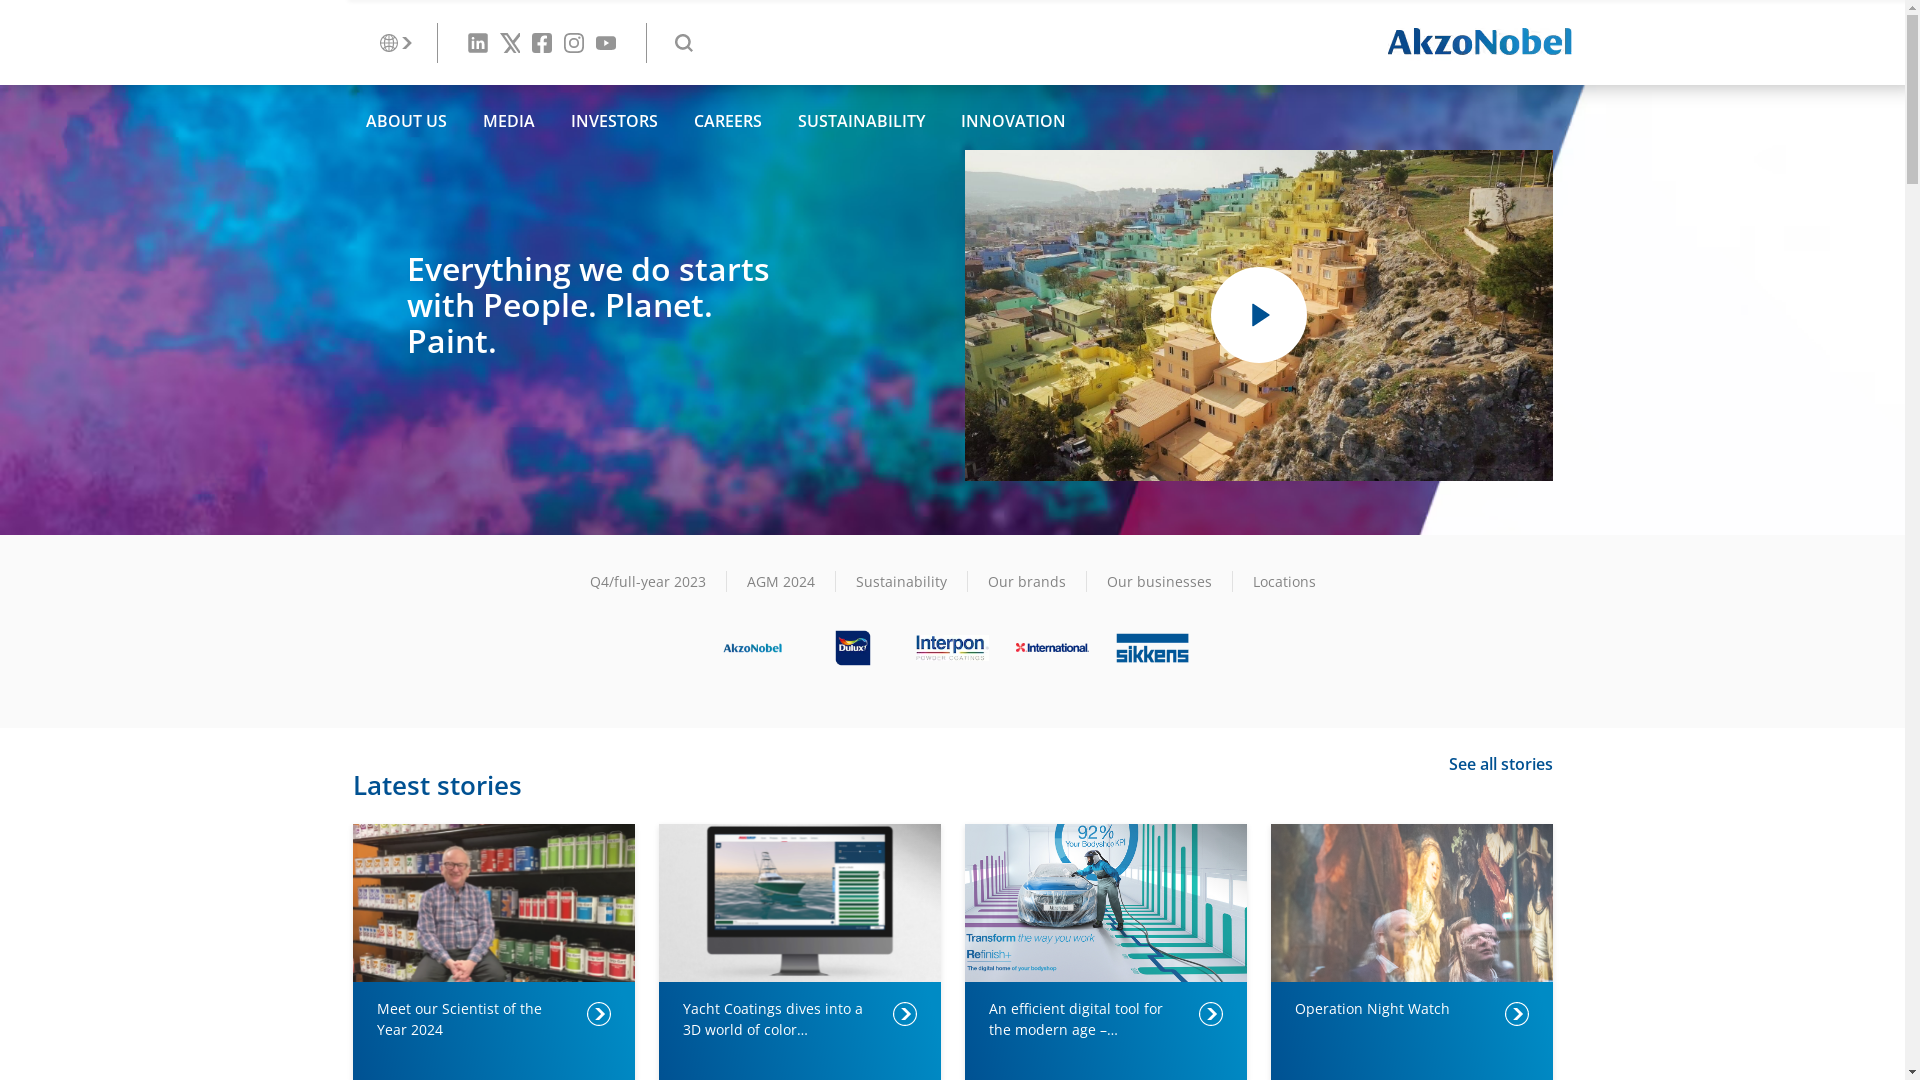
Task: Click the search magnifier icon
Action: [684, 43]
